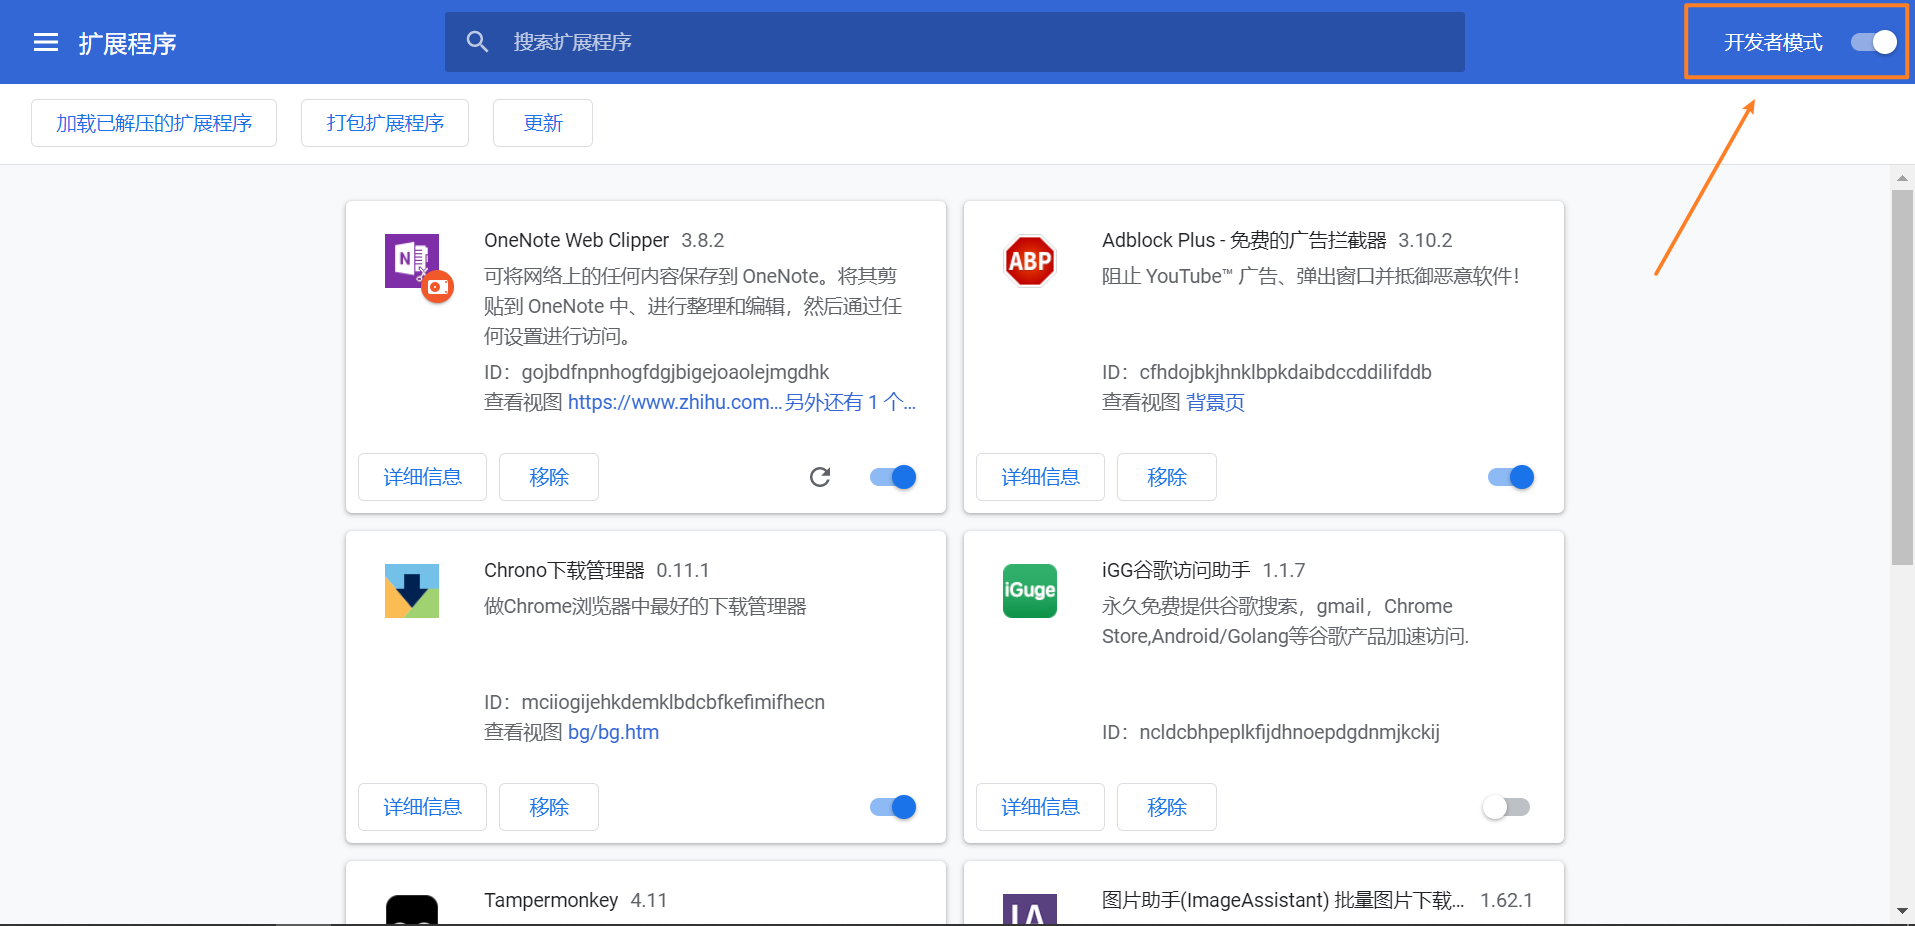
Task: Click 加载已解压的扩展程序 button
Action: coord(154,123)
